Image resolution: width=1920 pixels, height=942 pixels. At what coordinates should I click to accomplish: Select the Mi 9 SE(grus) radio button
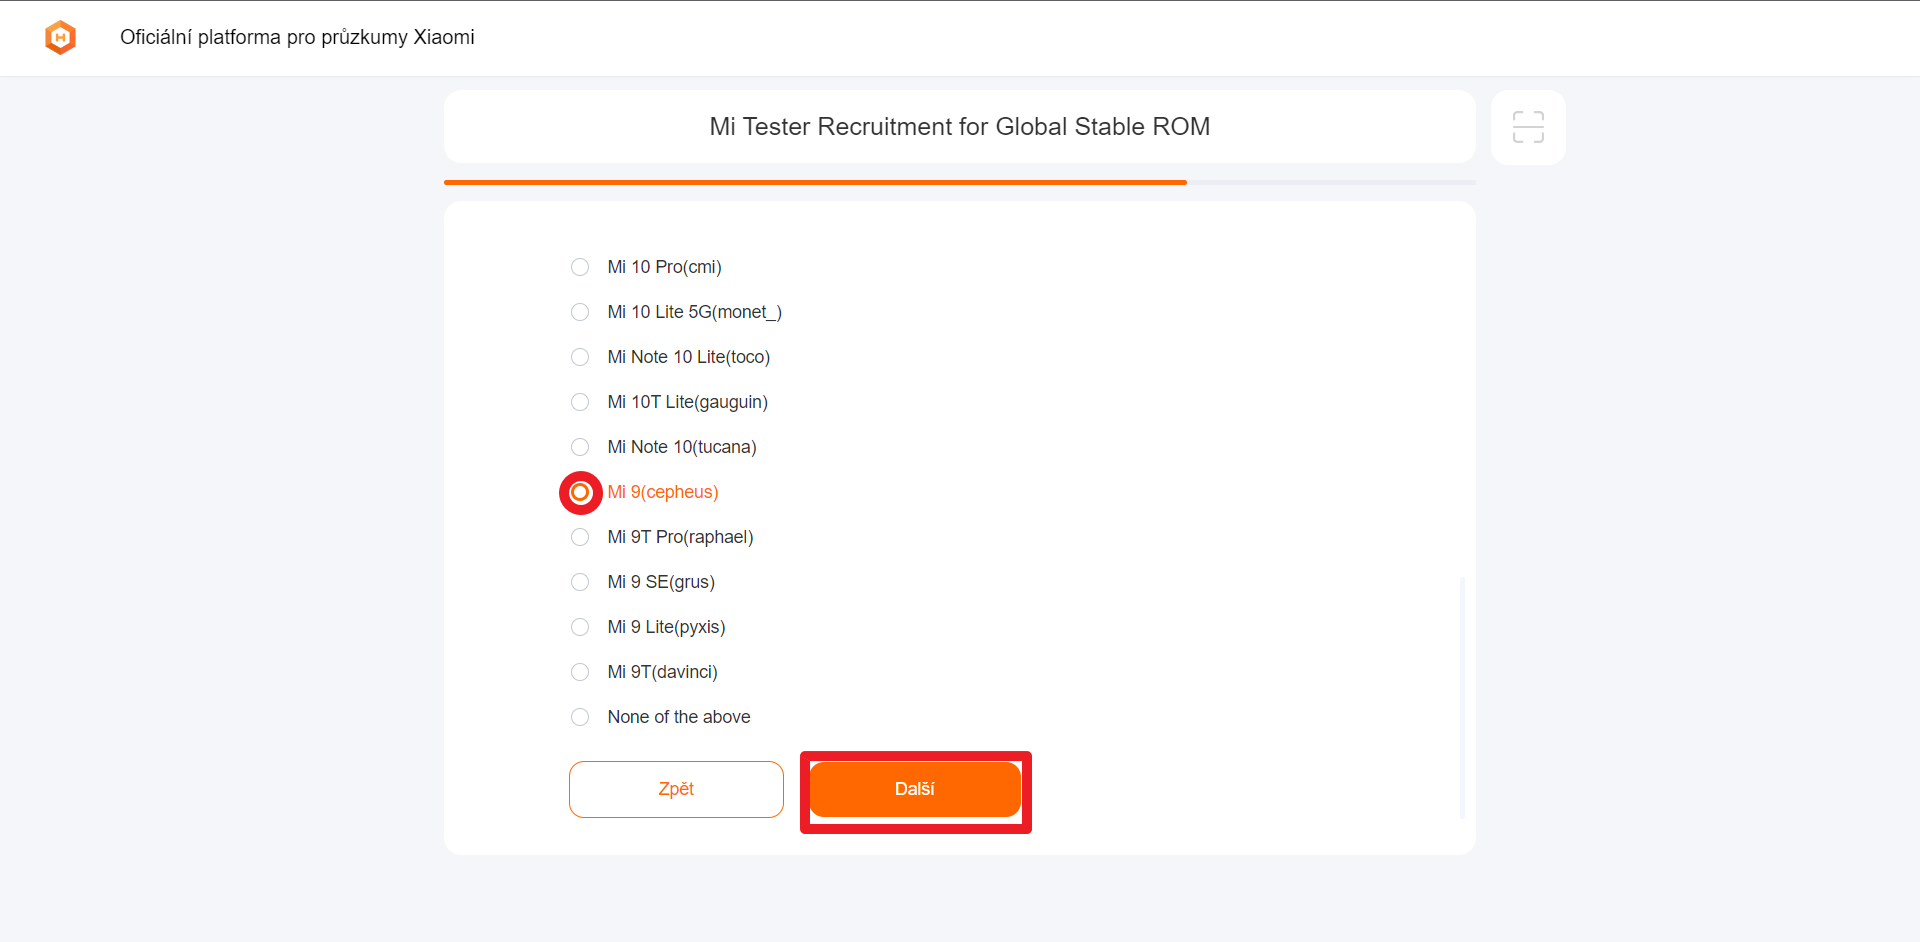(x=580, y=582)
